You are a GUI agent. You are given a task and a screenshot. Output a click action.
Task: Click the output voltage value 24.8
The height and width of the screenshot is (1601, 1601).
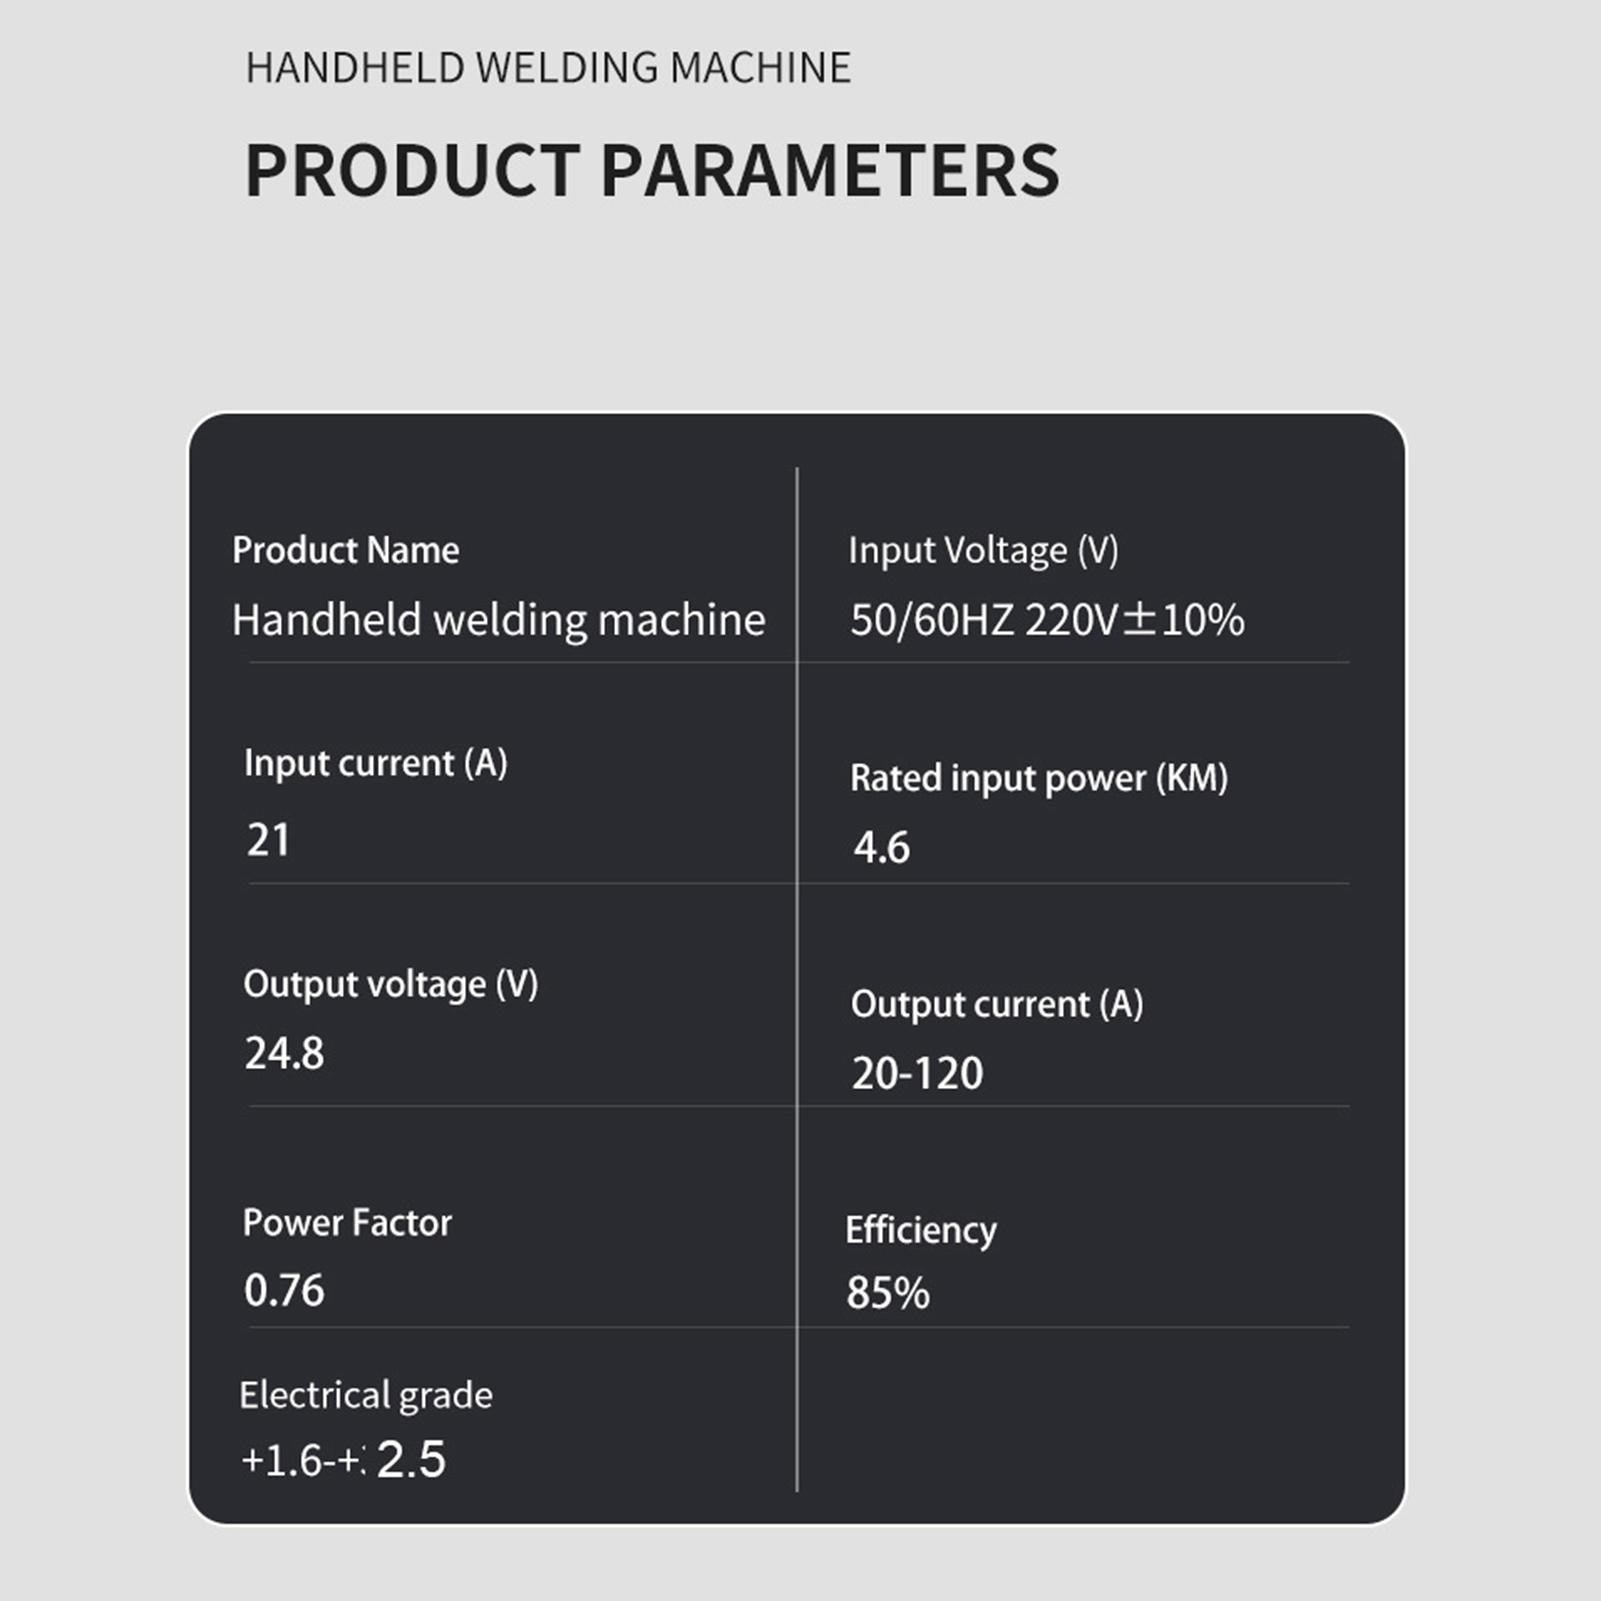pos(284,1054)
